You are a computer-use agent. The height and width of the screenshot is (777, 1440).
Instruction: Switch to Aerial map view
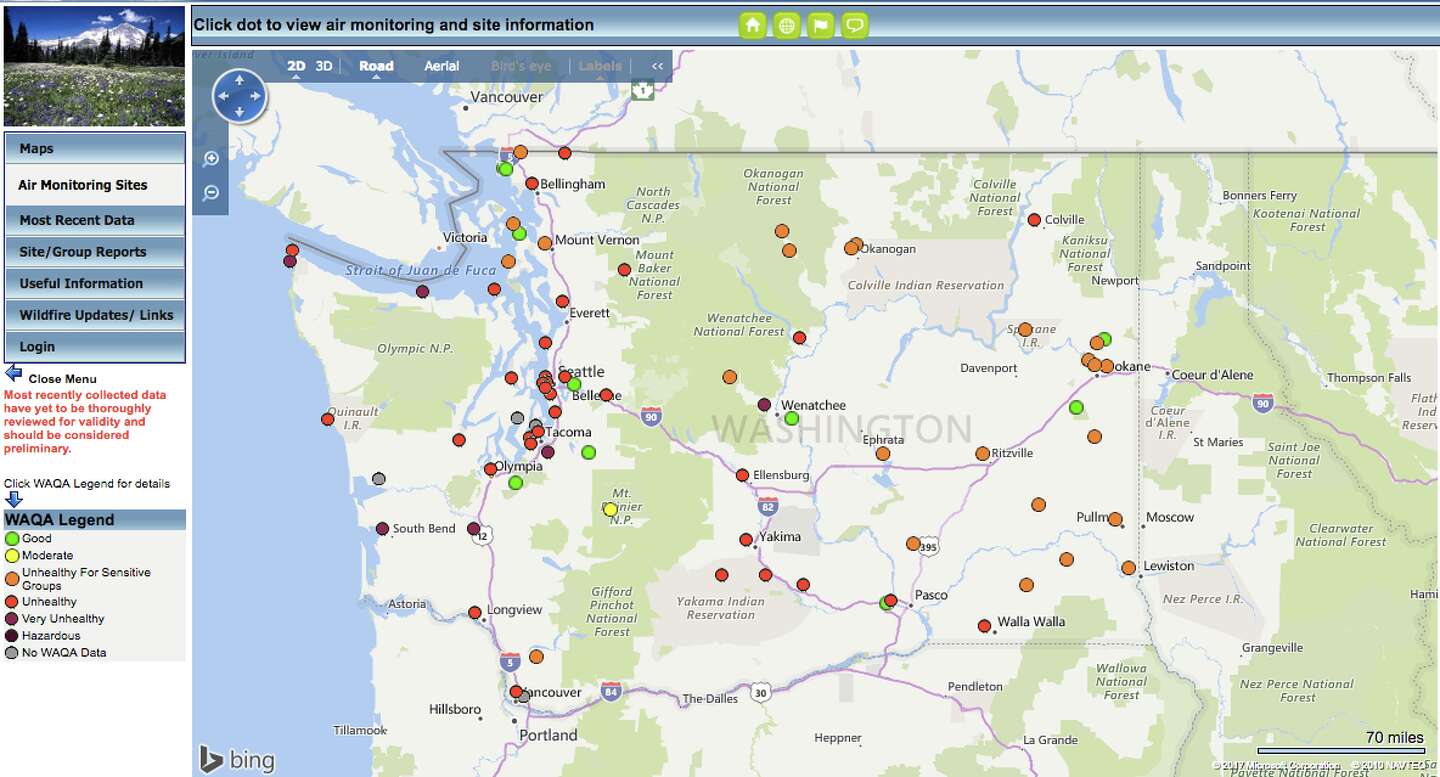point(441,66)
